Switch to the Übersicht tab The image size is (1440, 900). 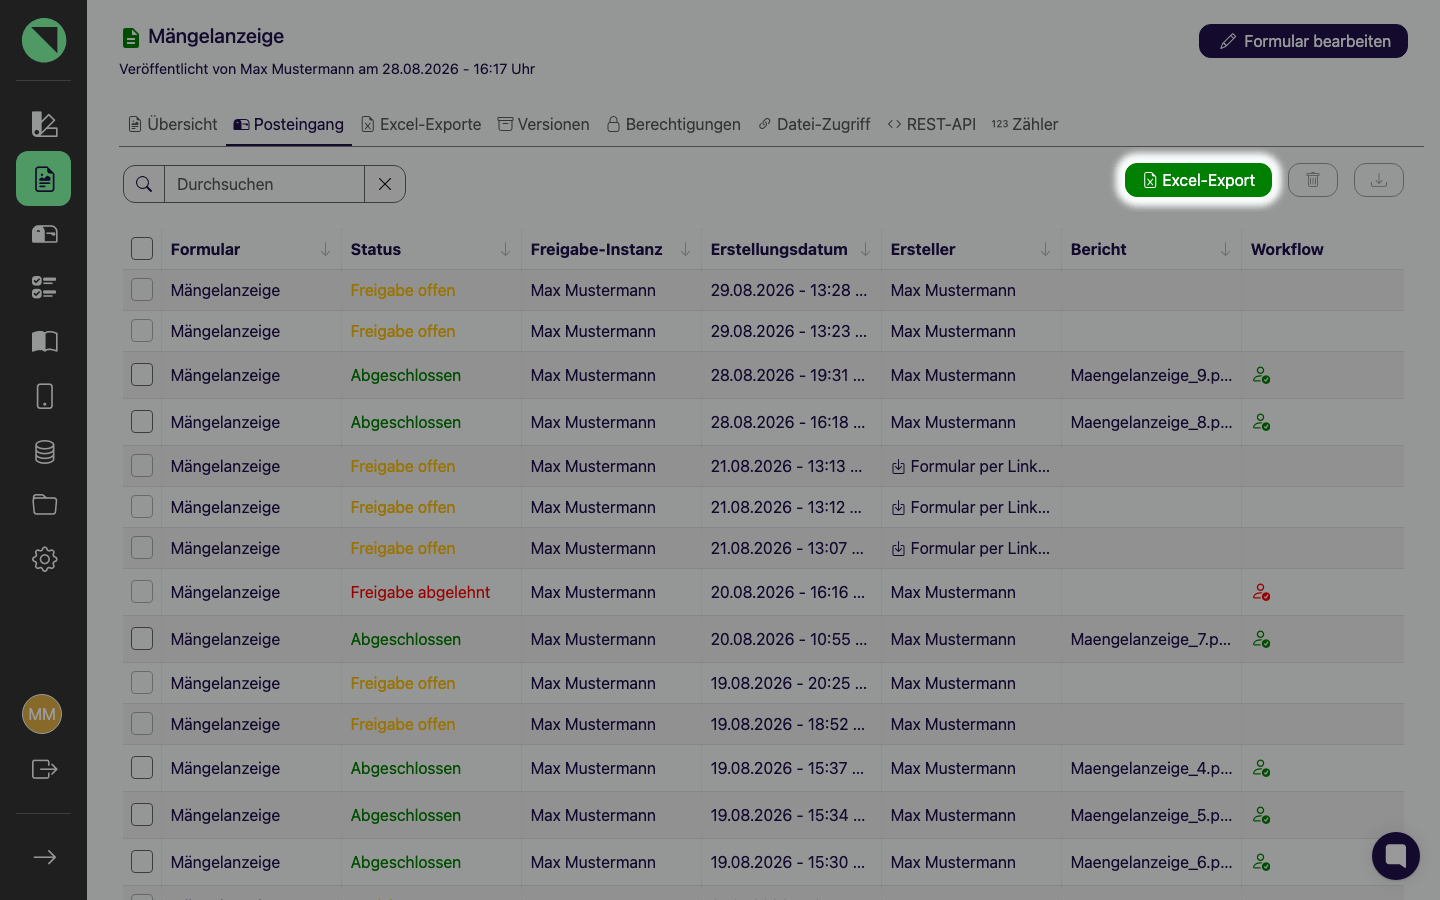point(172,124)
